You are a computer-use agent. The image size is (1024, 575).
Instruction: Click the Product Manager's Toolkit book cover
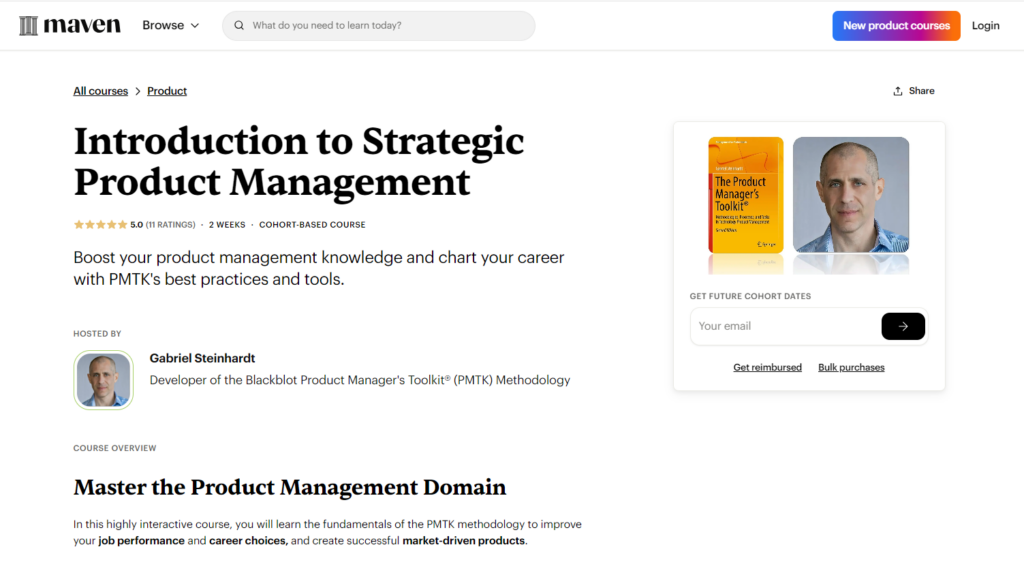[x=746, y=195]
